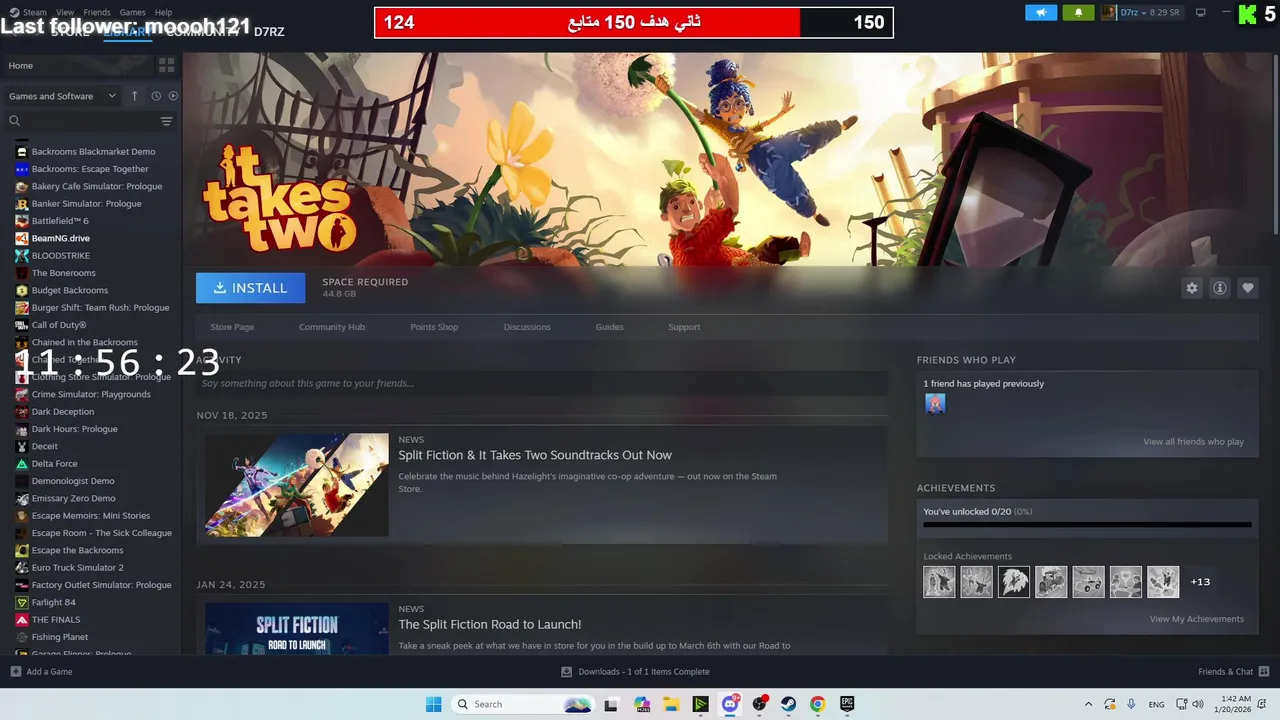Toggle It Takes Two as favorite heart
Image resolution: width=1280 pixels, height=720 pixels.
pos(1248,288)
